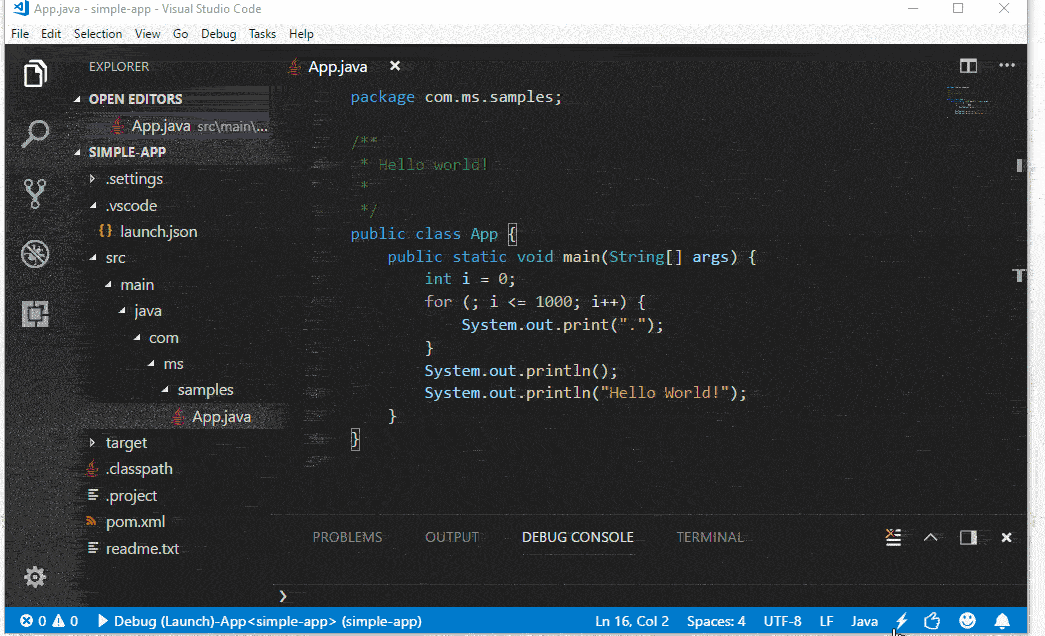Click the lightning bolt status bar icon
Viewport: 1045px width, 636px height.
(902, 621)
